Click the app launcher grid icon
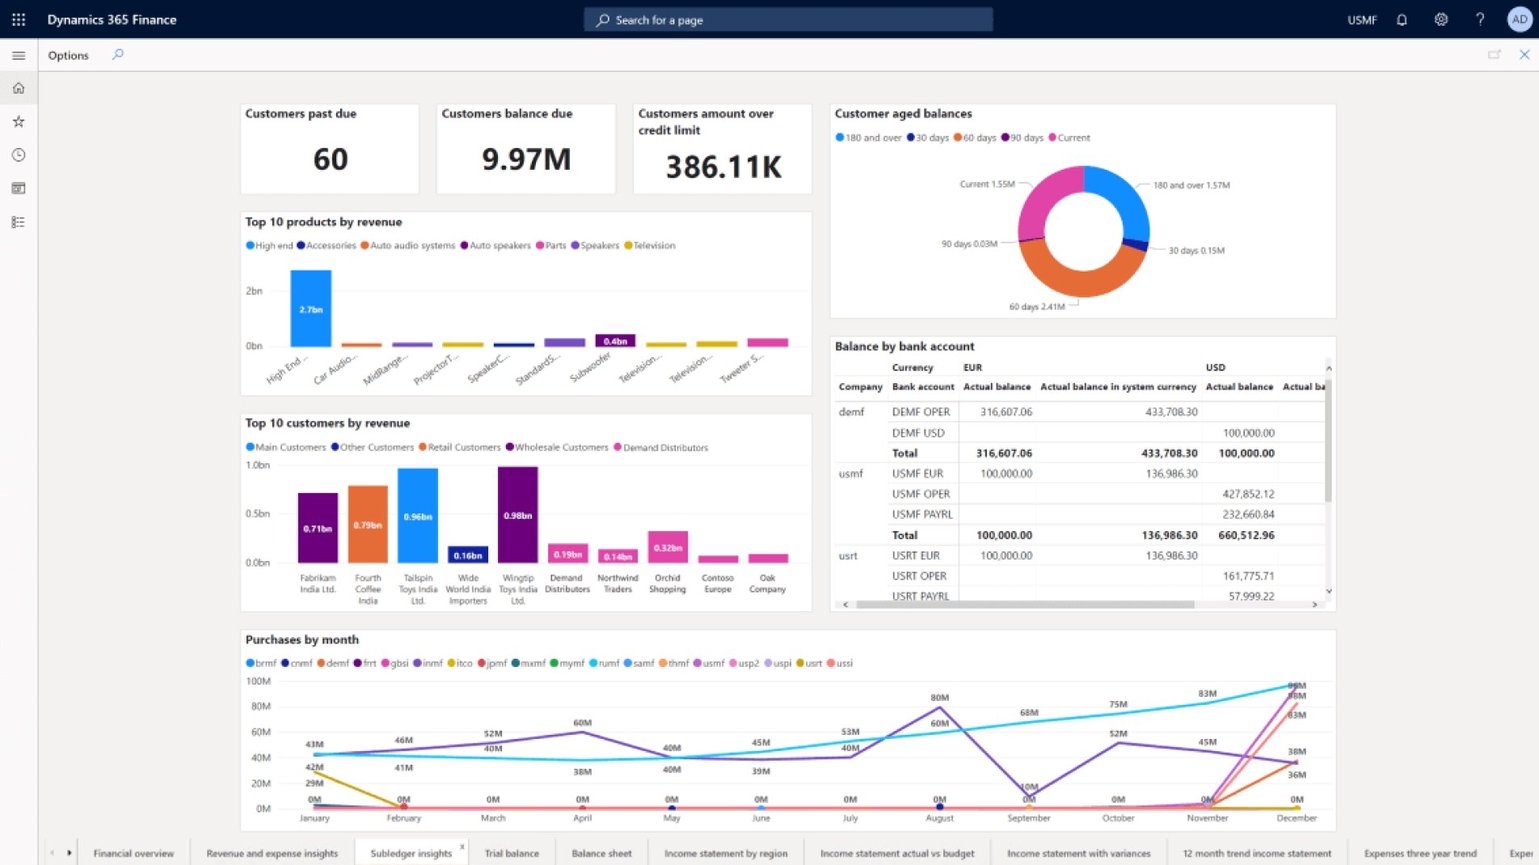 [18, 19]
